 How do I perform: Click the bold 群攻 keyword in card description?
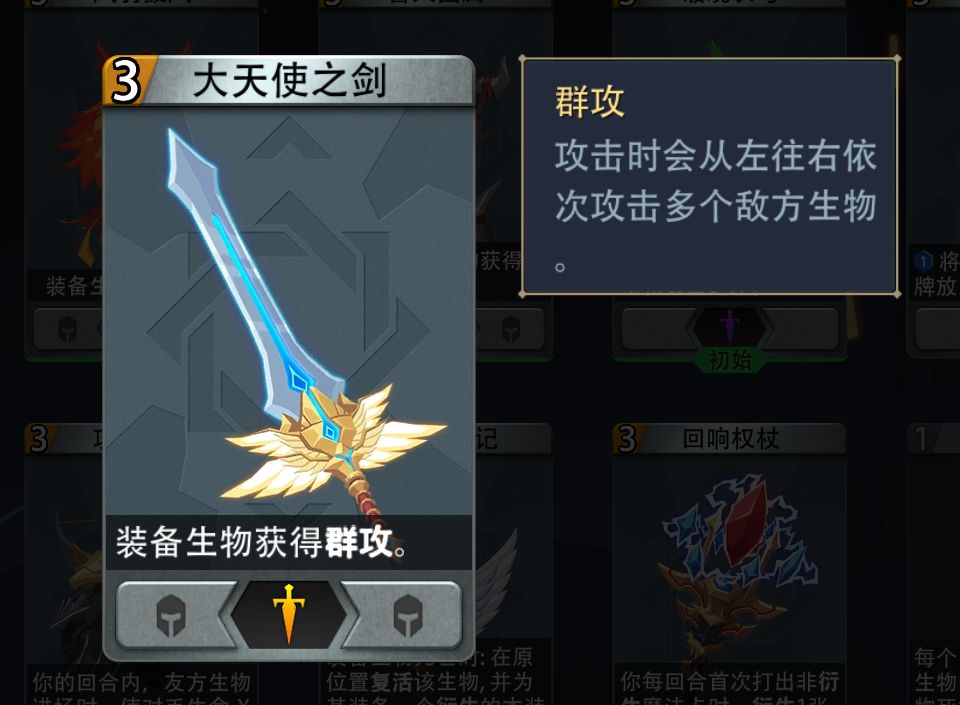point(359,542)
